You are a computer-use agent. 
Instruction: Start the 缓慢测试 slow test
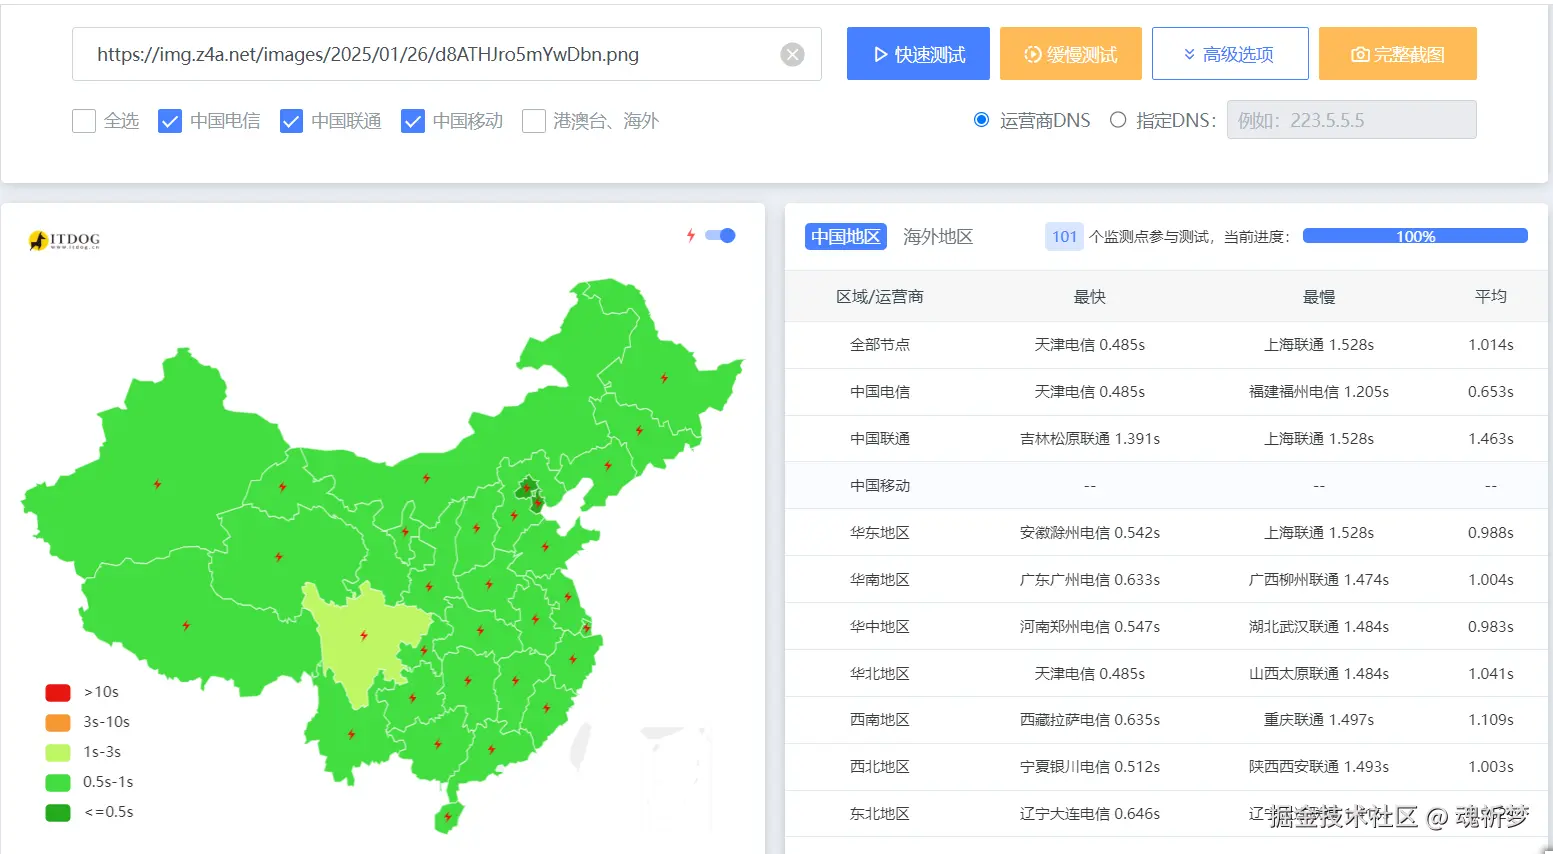click(1070, 54)
